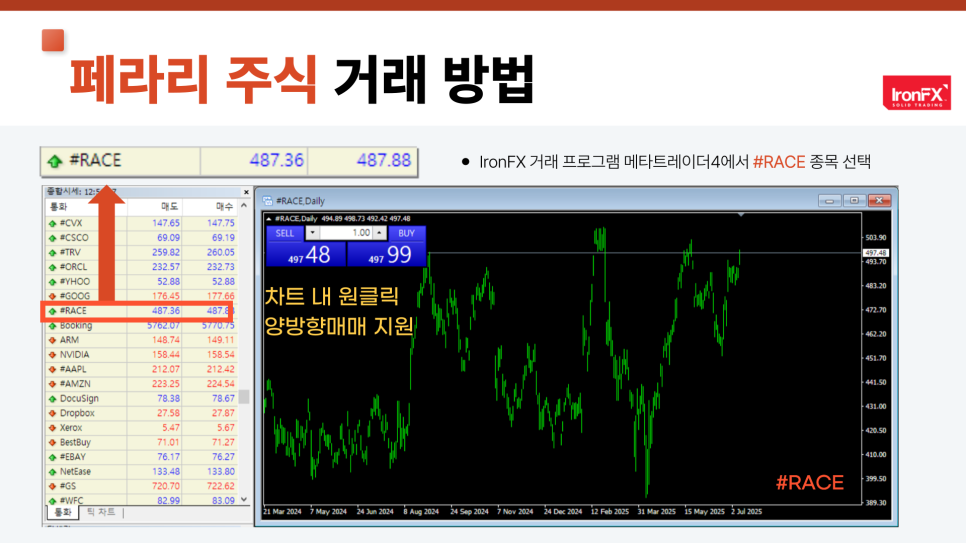
Task: Restore down the #RACE,Daily chart window
Action: (854, 201)
